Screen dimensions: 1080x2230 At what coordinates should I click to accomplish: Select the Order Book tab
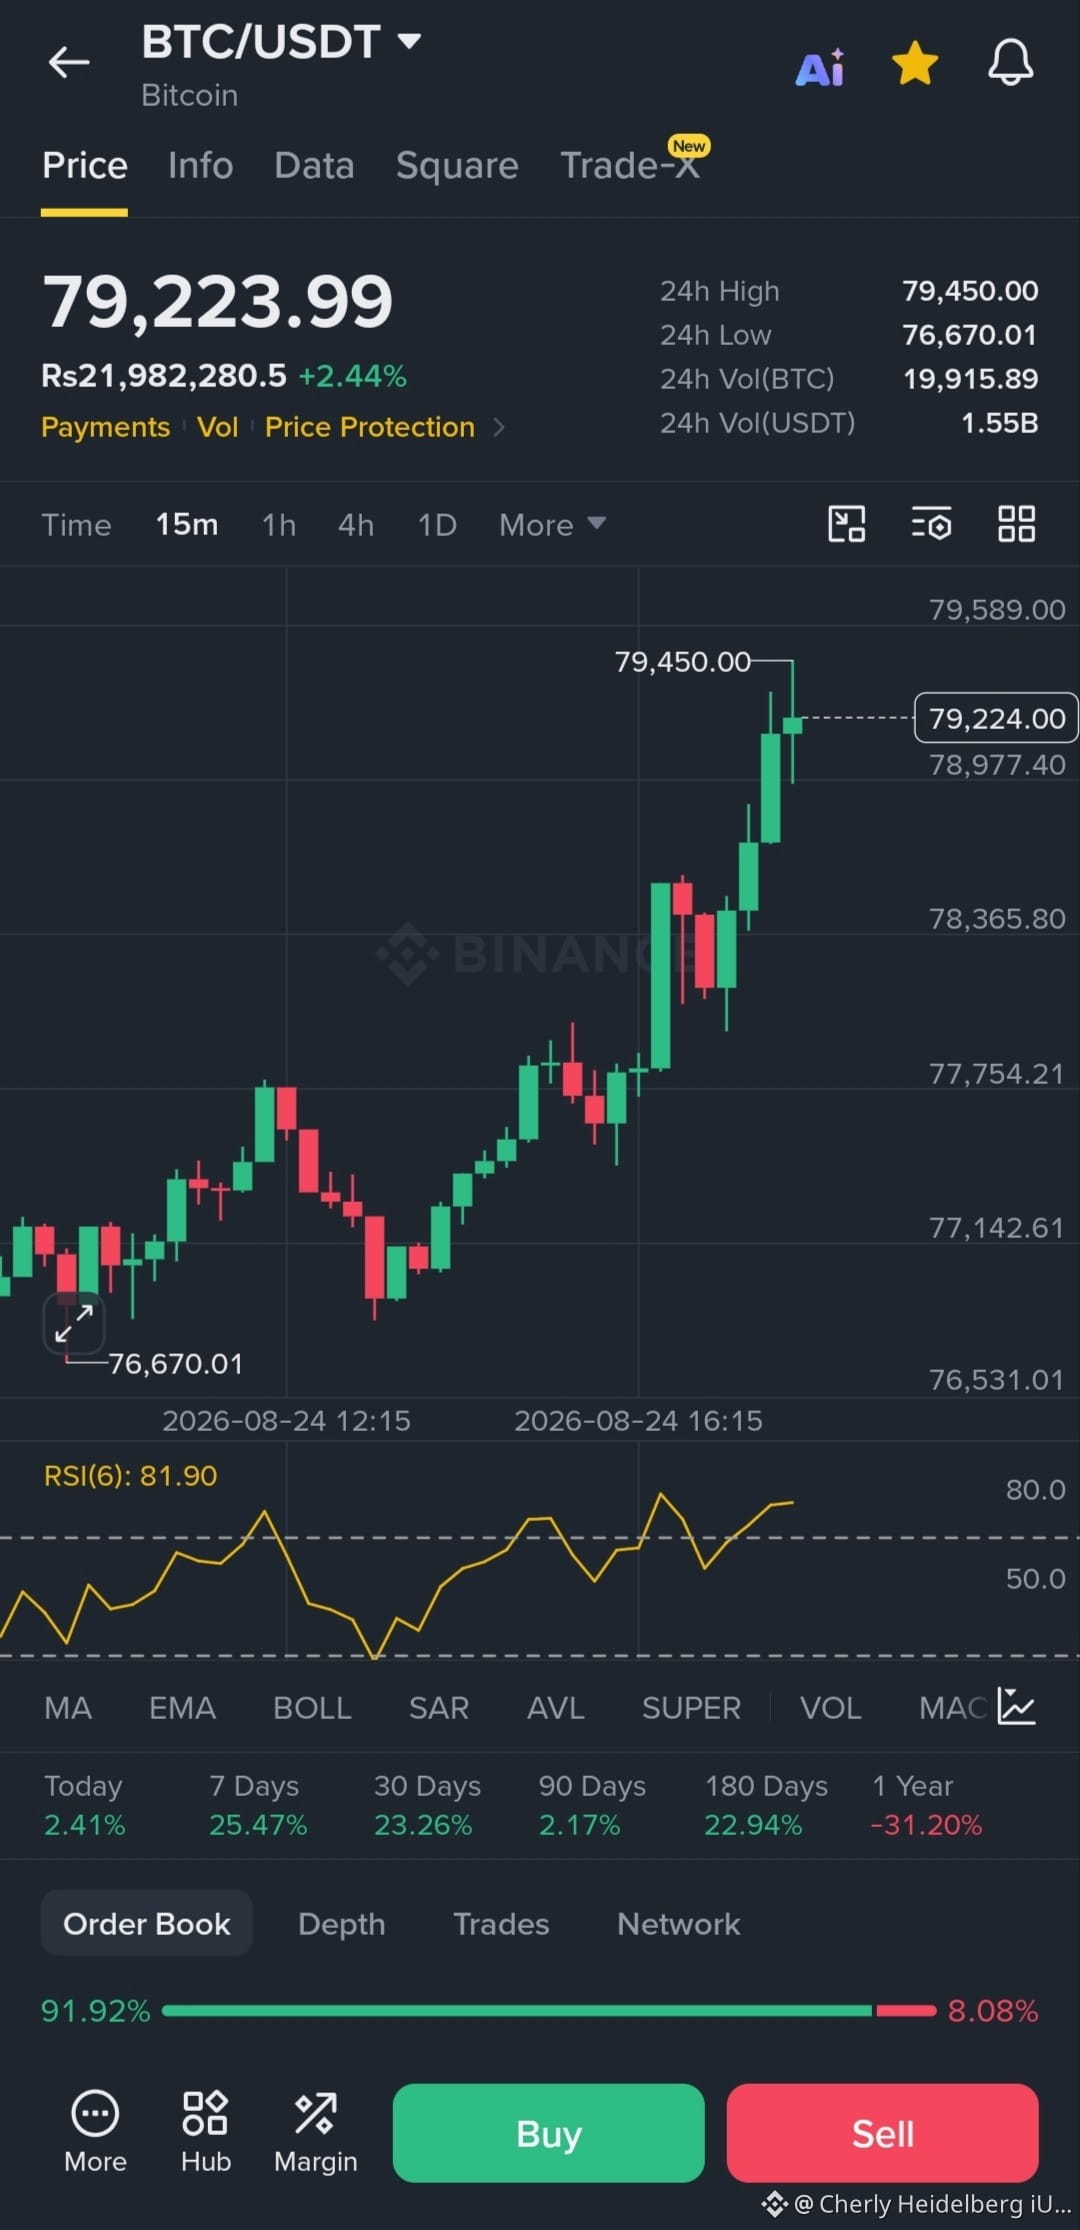pyautogui.click(x=146, y=1923)
